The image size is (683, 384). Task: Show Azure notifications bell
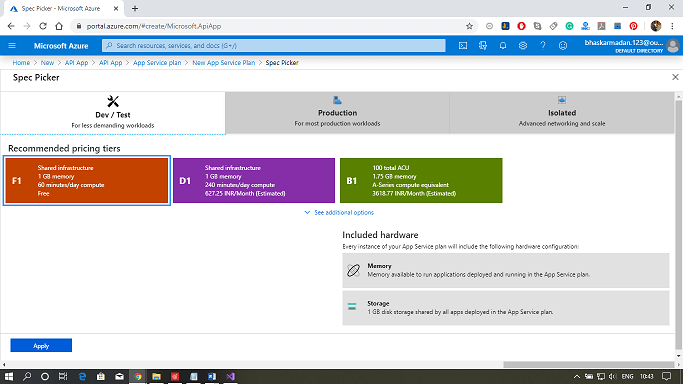click(x=503, y=46)
